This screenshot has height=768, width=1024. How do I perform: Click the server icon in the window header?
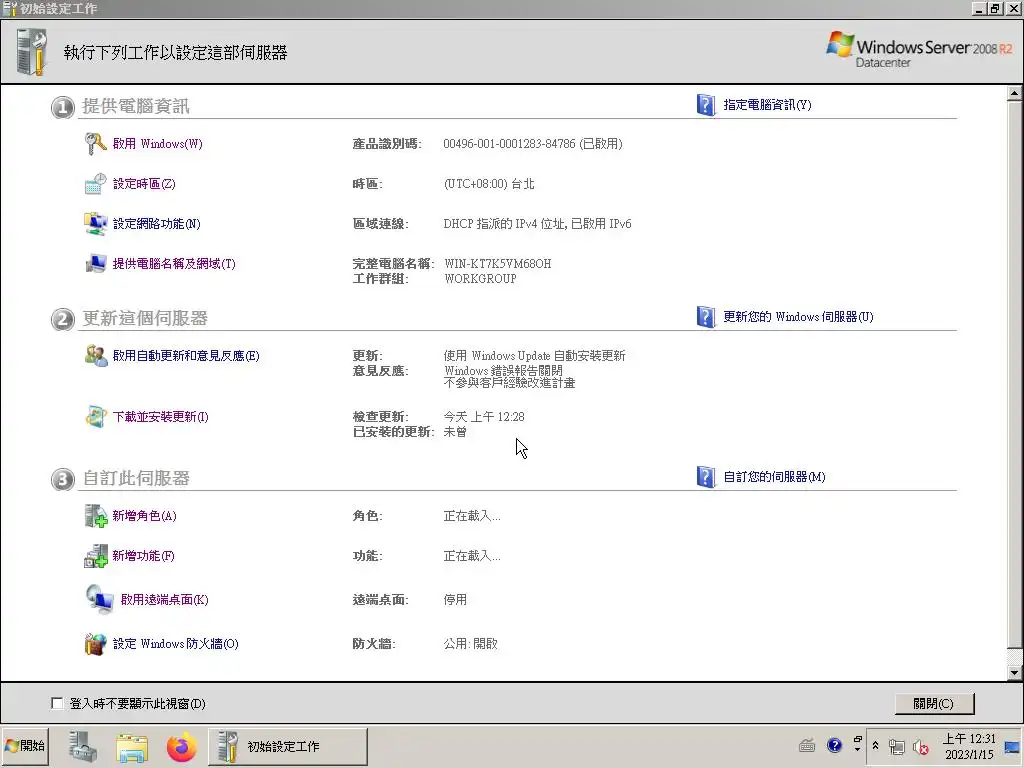(31, 52)
